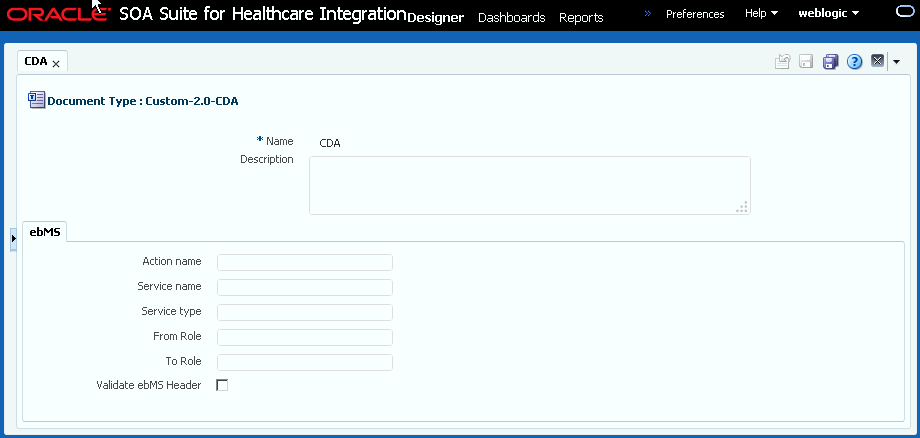Click the document type icon
The height and width of the screenshot is (438, 920).
[x=36, y=100]
